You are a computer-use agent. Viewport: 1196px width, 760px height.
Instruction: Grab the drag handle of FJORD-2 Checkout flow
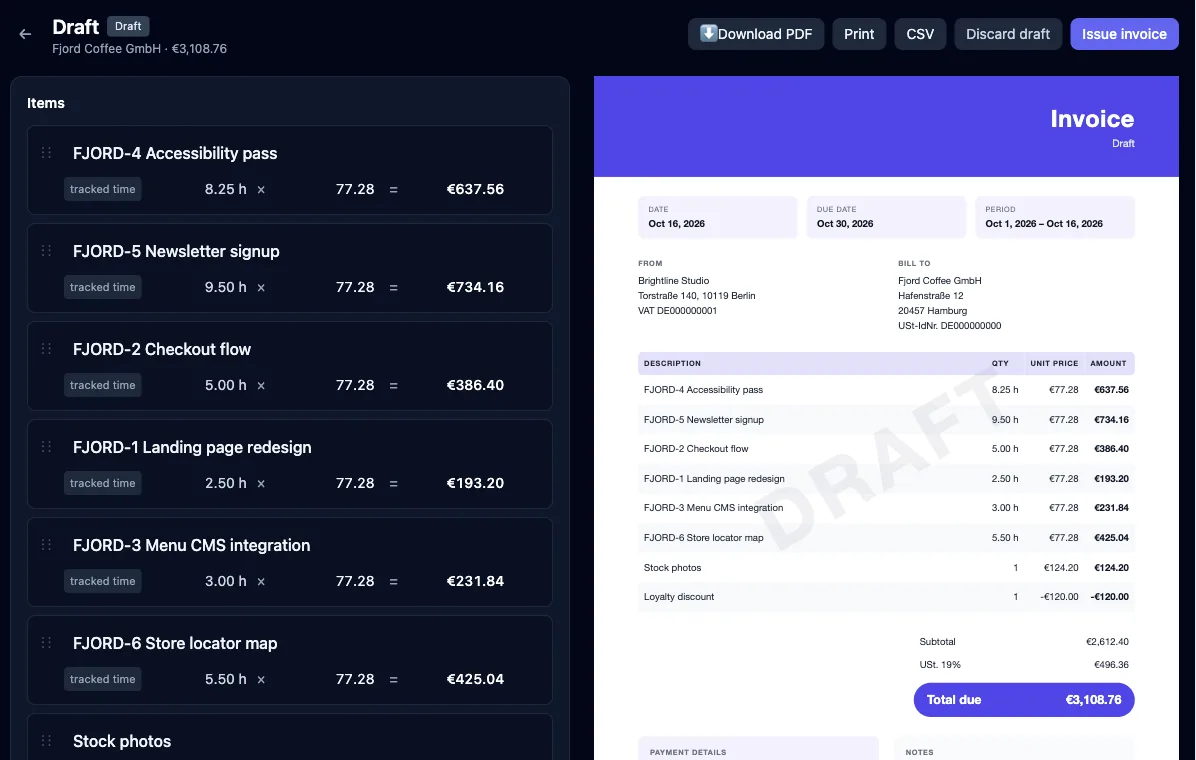pos(47,349)
